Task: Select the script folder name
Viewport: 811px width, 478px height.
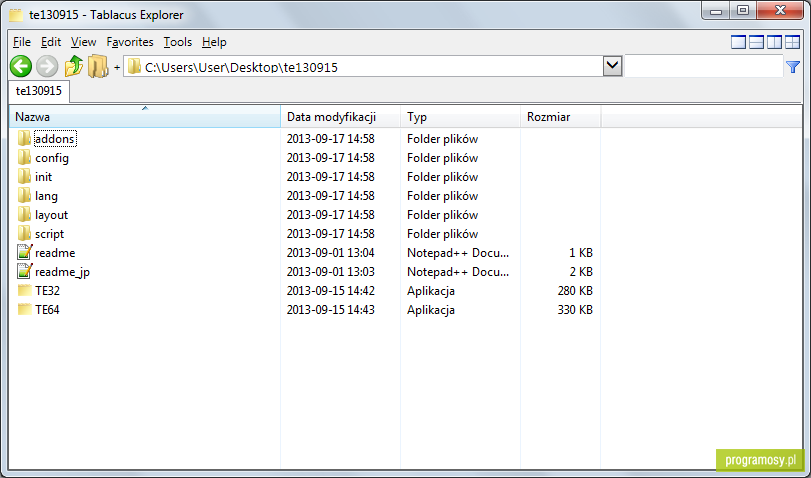Action: tap(50, 234)
